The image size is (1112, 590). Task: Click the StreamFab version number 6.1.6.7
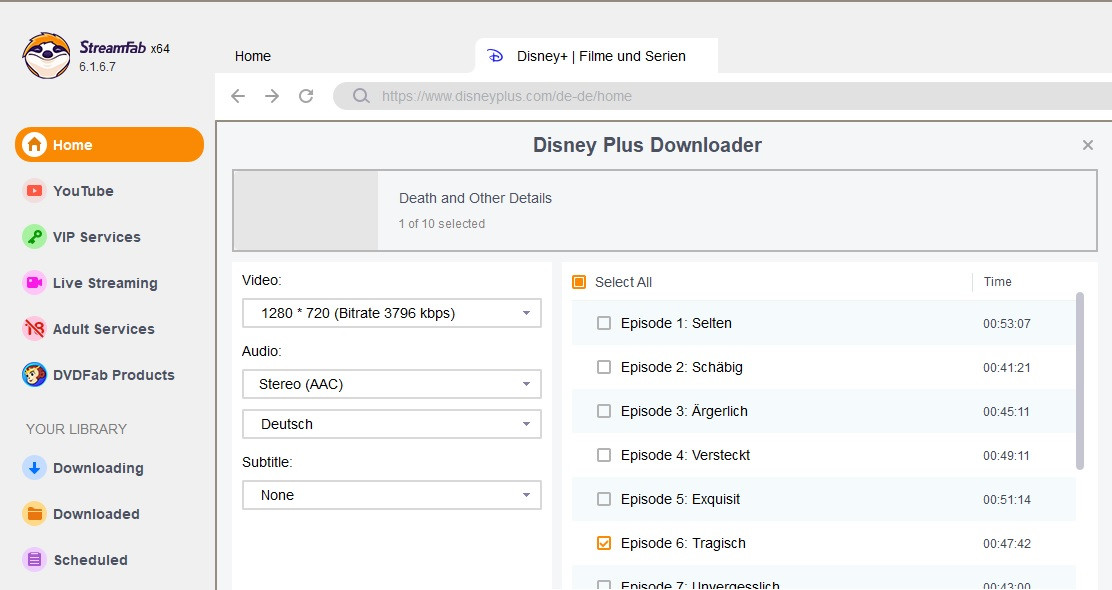[97, 67]
